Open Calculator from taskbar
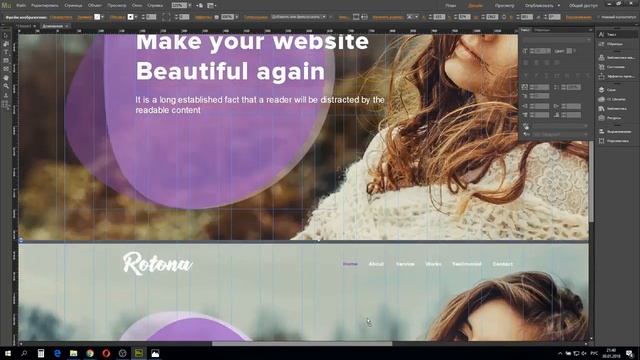 point(41,353)
